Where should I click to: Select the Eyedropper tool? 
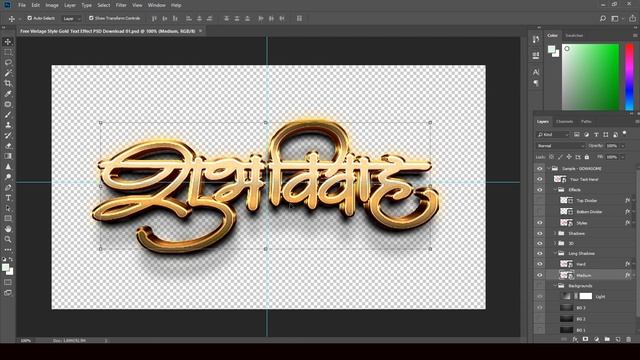8,94
